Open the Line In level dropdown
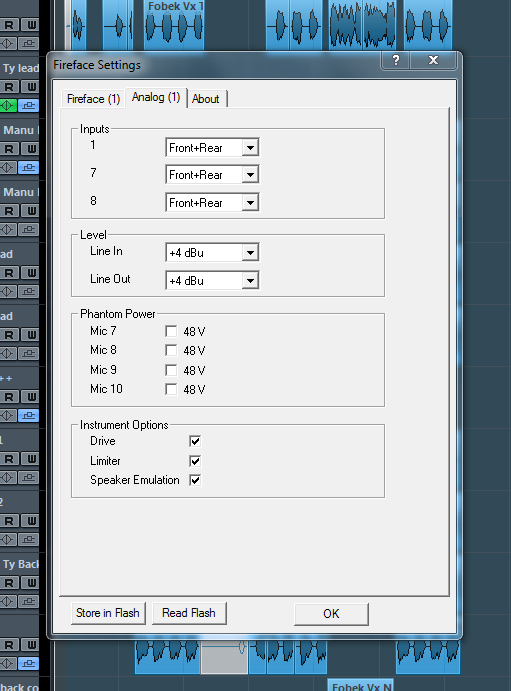The width and height of the screenshot is (511, 691). click(x=212, y=253)
